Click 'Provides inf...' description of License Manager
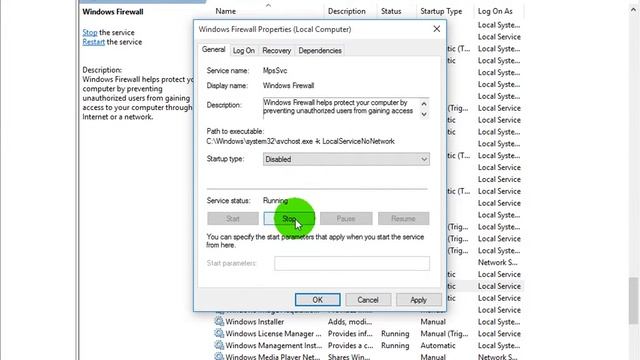This screenshot has height=360, width=640. click(350, 333)
